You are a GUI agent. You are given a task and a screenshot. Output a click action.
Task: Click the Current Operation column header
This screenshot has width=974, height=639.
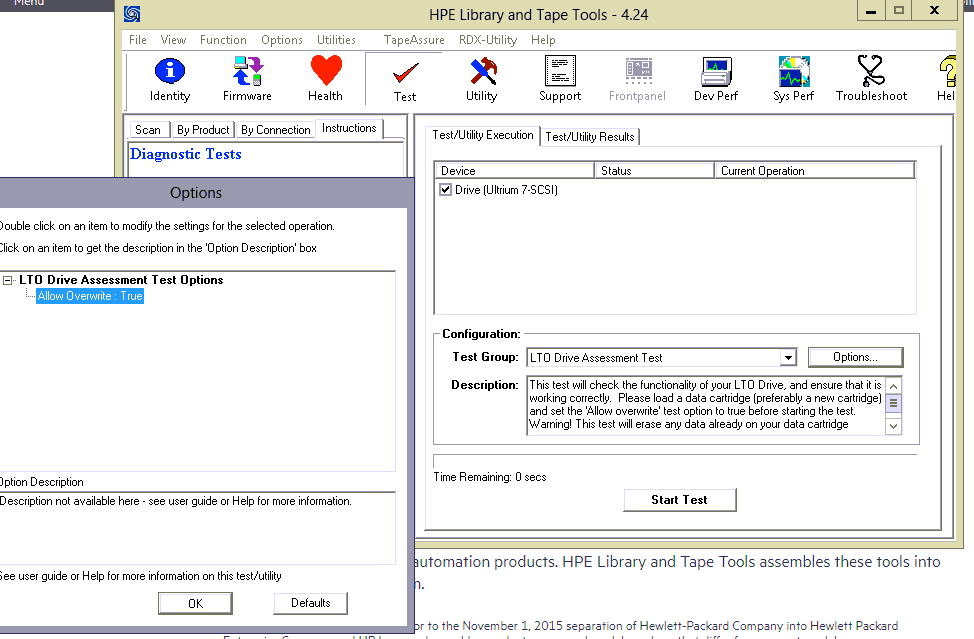coord(815,171)
